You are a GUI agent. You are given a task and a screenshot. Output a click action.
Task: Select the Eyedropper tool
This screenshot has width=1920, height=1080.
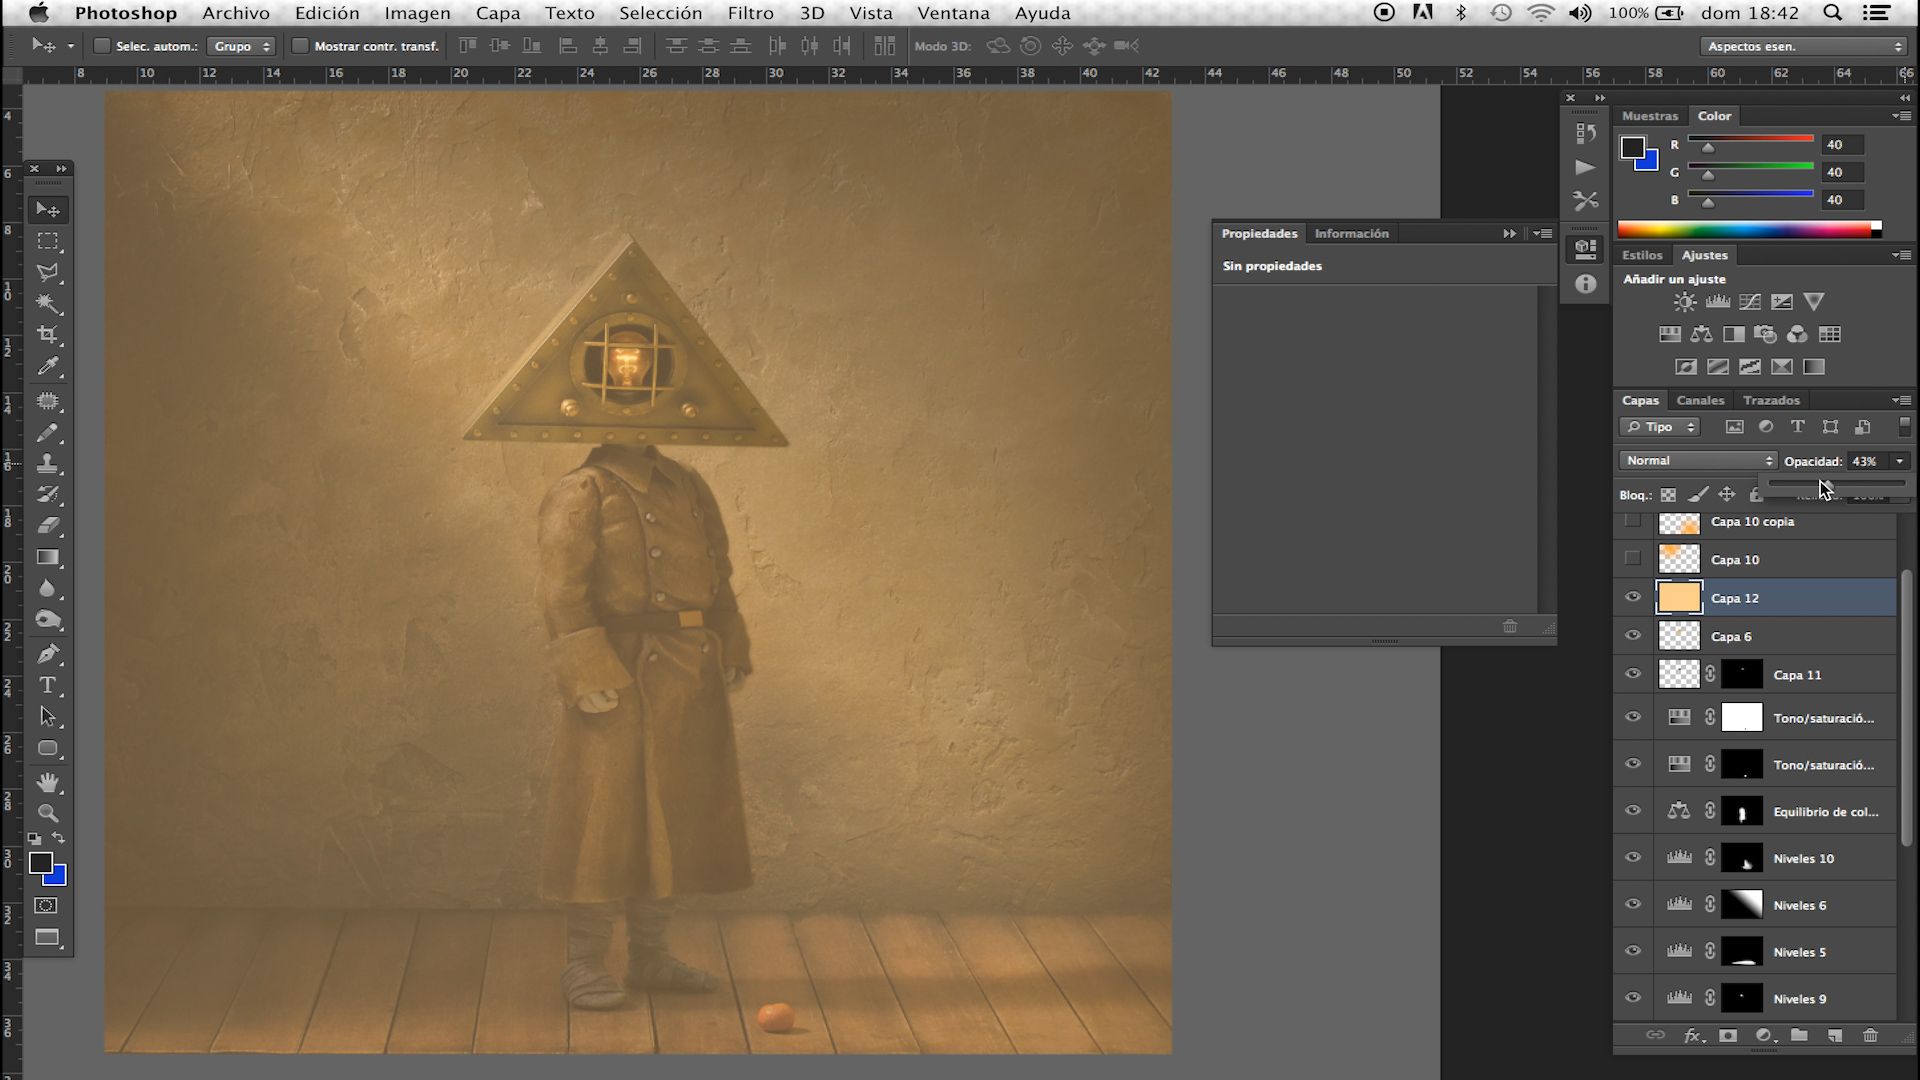[x=47, y=367]
